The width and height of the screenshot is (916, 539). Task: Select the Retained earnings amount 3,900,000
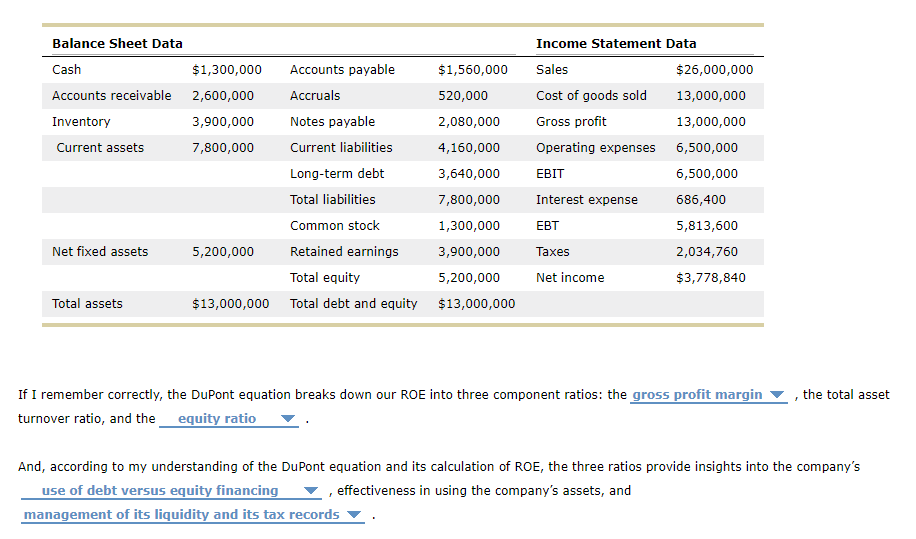click(469, 252)
